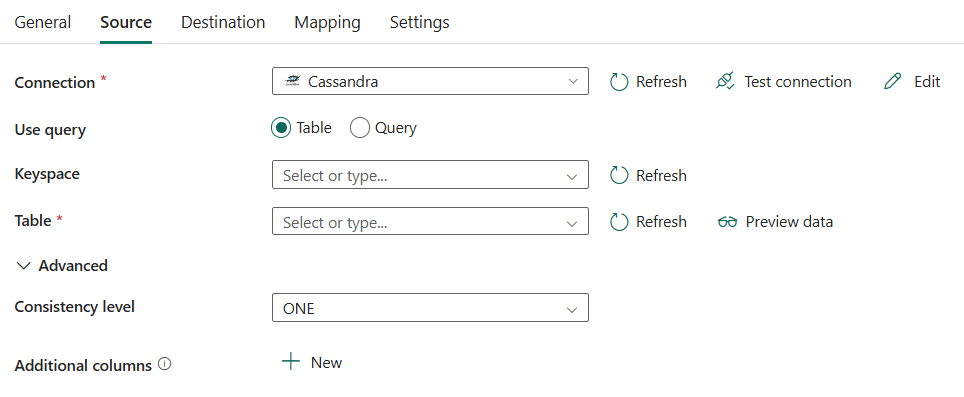This screenshot has height=397, width=964.
Task: Switch to the Destination tab
Action: (x=223, y=22)
